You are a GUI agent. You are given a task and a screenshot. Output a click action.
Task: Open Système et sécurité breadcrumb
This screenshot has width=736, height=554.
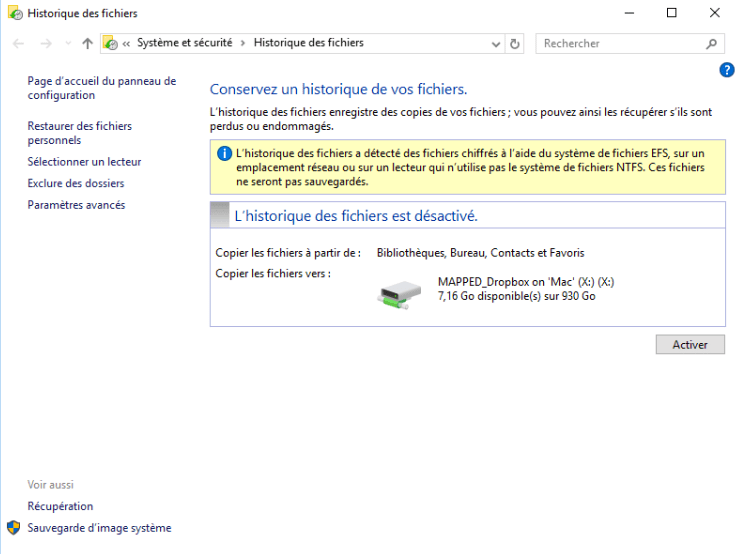click(x=184, y=43)
